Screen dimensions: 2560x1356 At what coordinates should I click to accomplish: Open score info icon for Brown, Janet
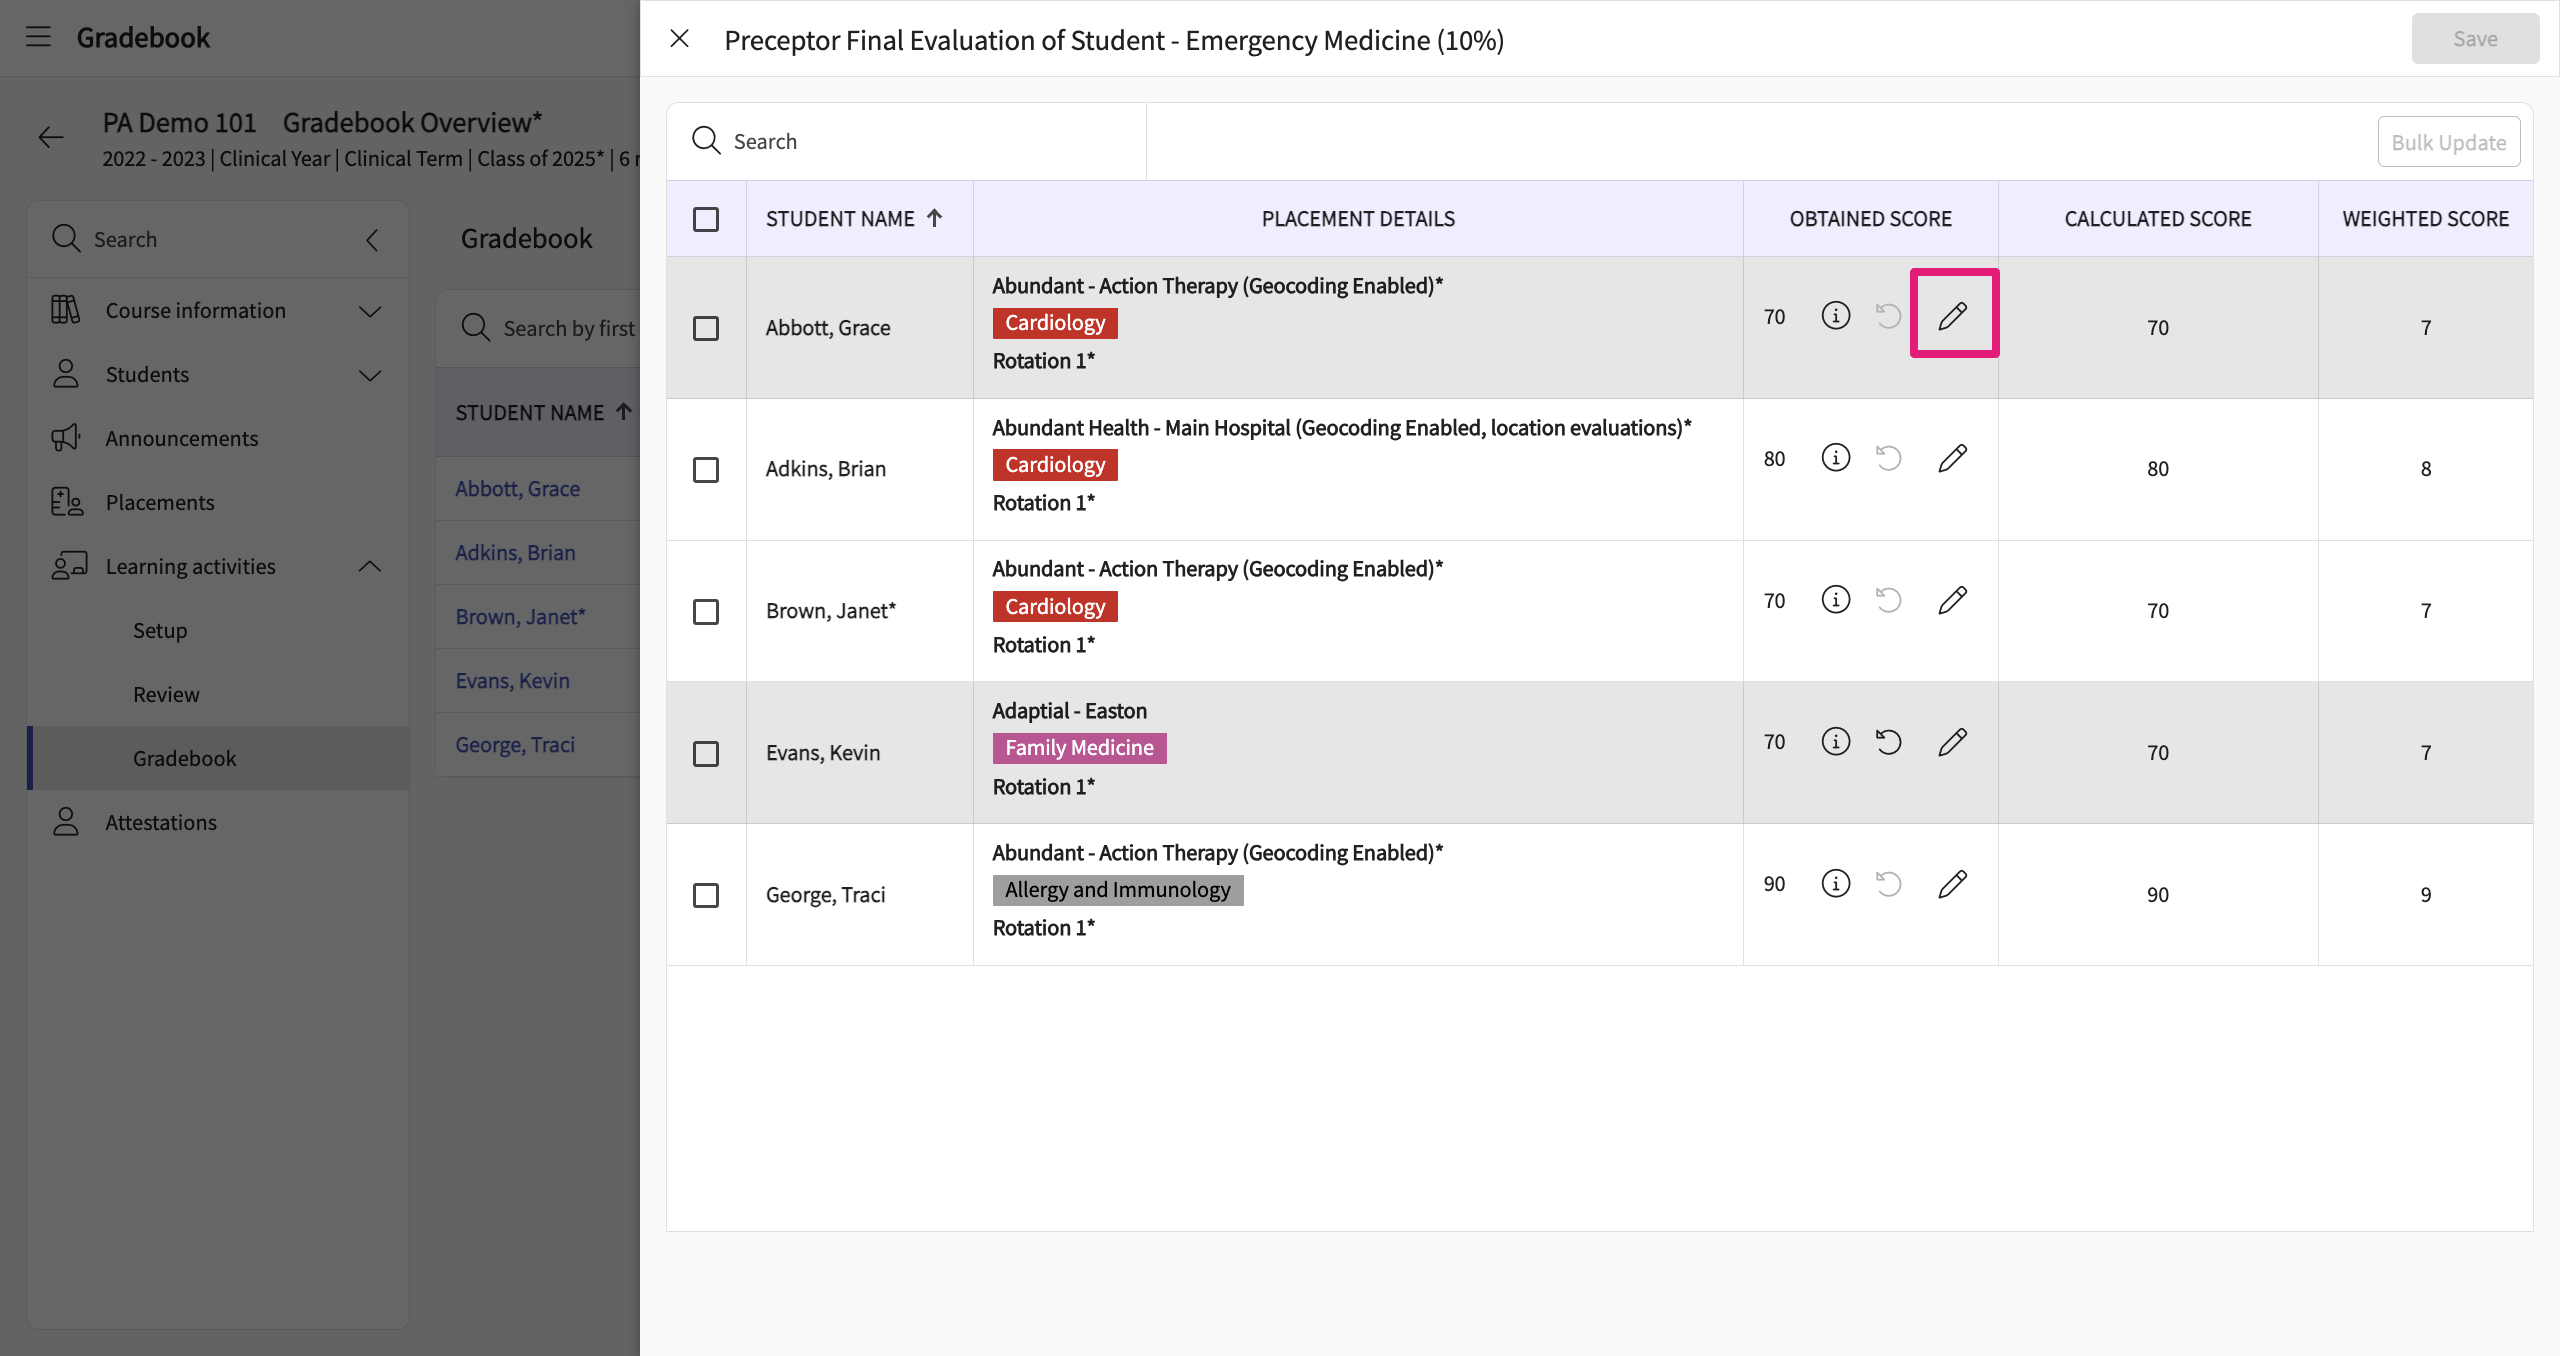1835,600
